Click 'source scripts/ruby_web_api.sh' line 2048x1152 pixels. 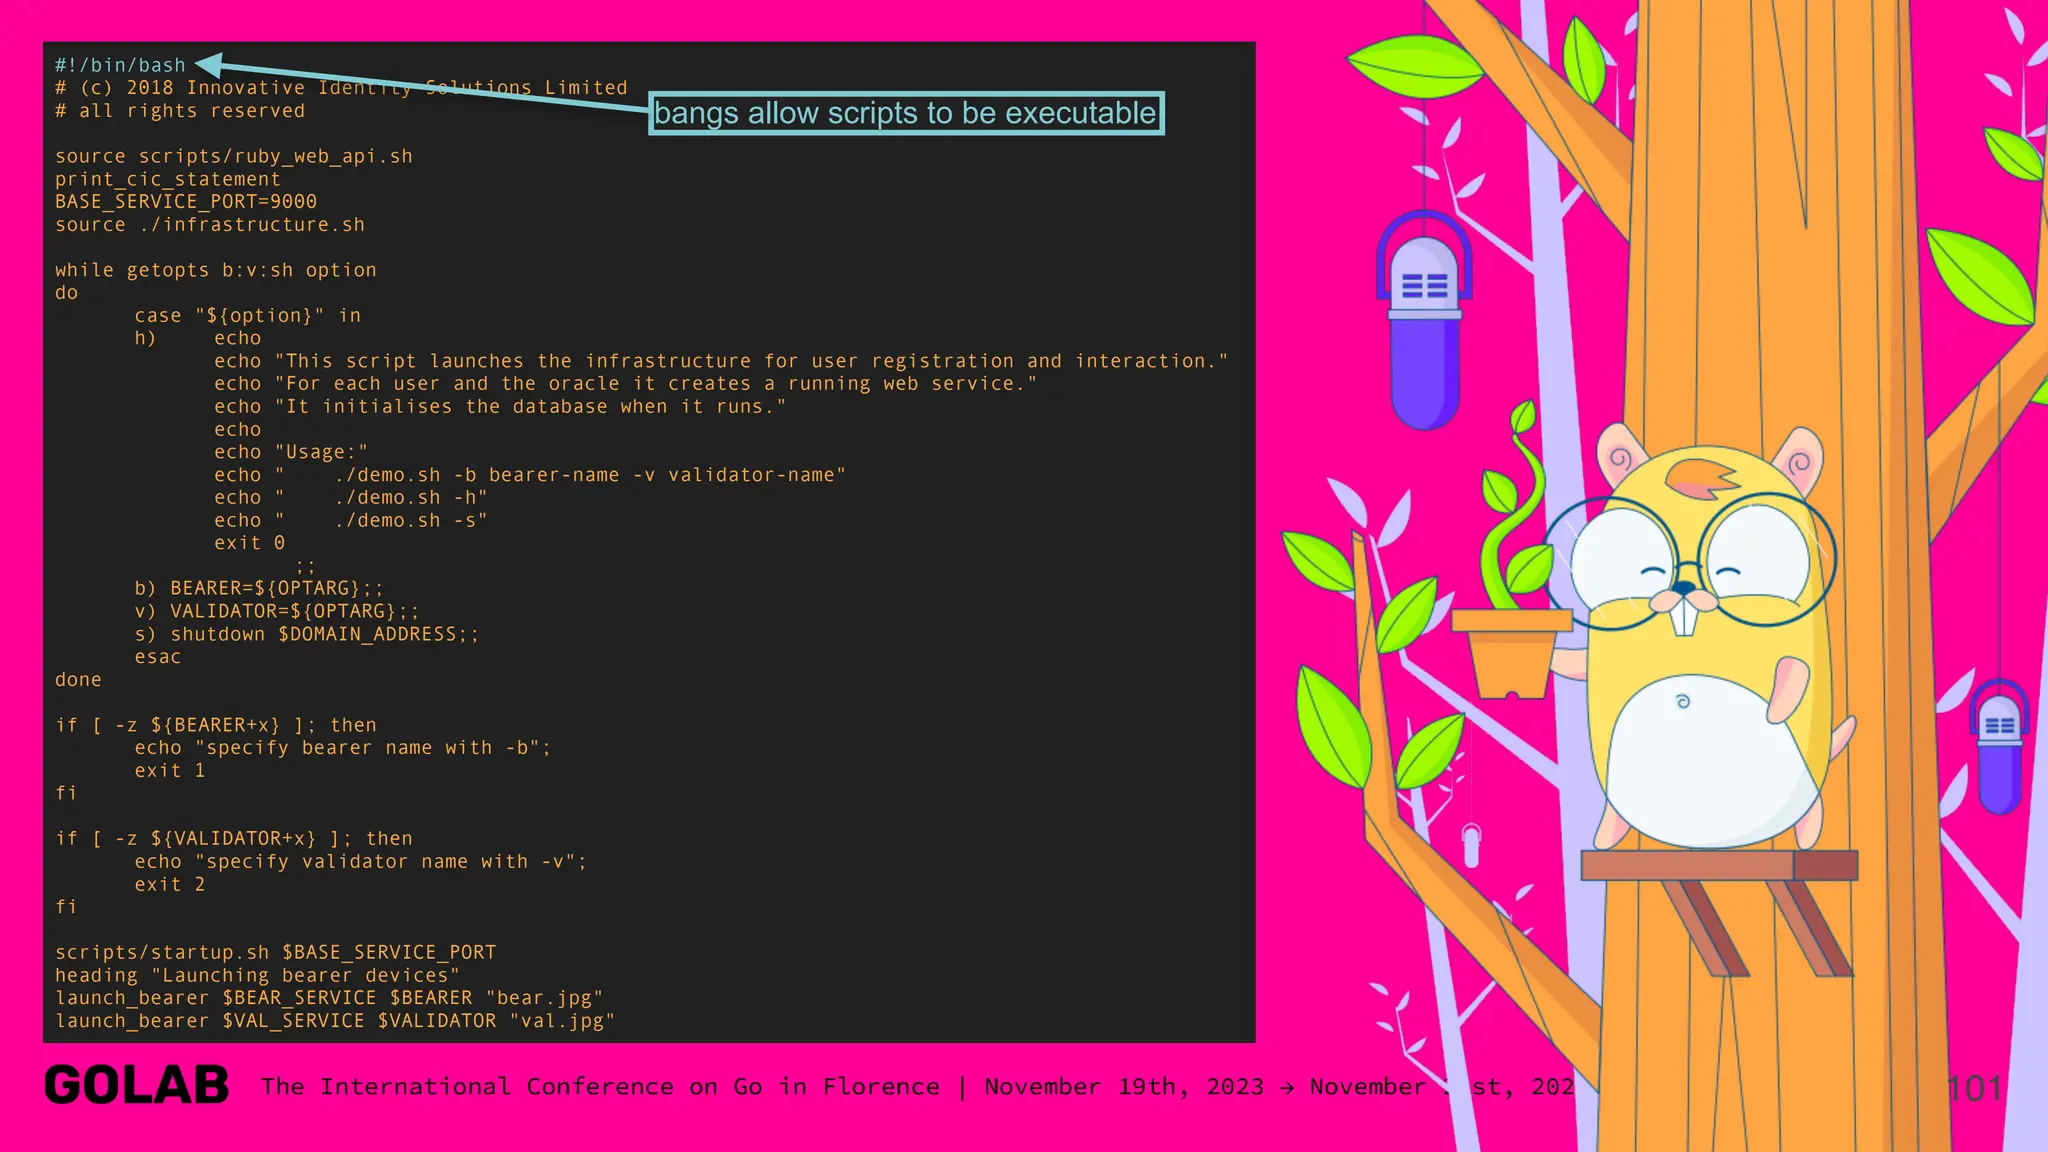pos(234,157)
